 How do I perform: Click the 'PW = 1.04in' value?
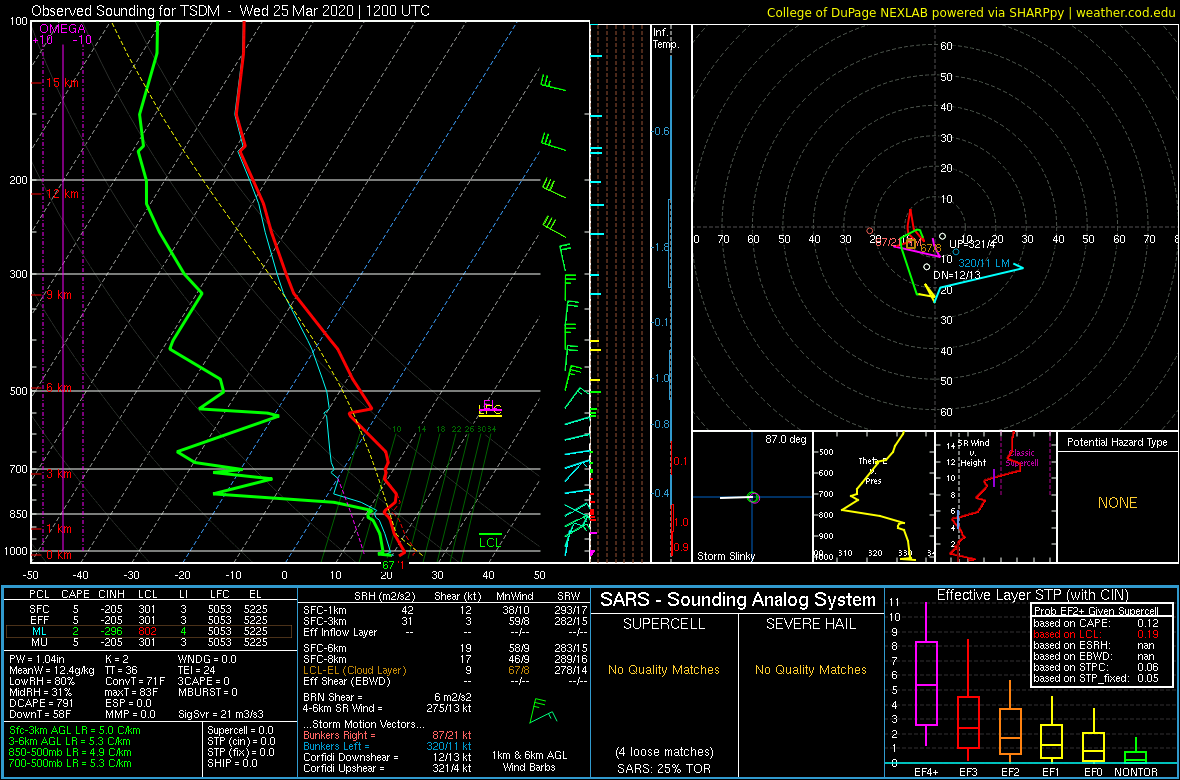[39, 659]
